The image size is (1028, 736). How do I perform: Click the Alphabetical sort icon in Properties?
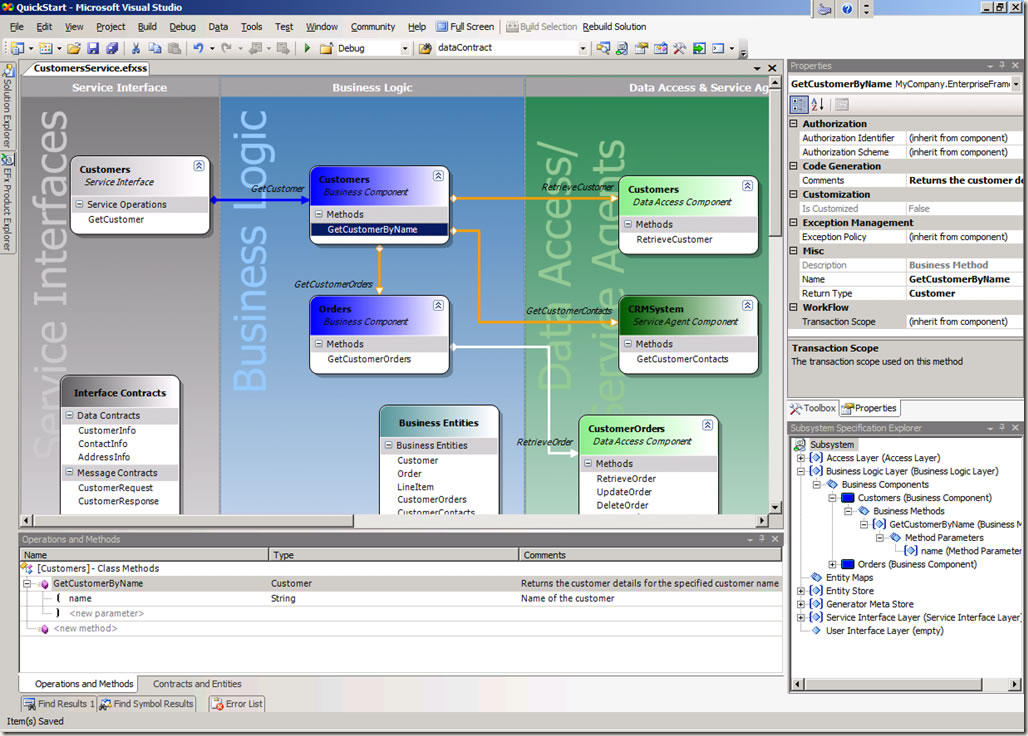click(x=818, y=104)
